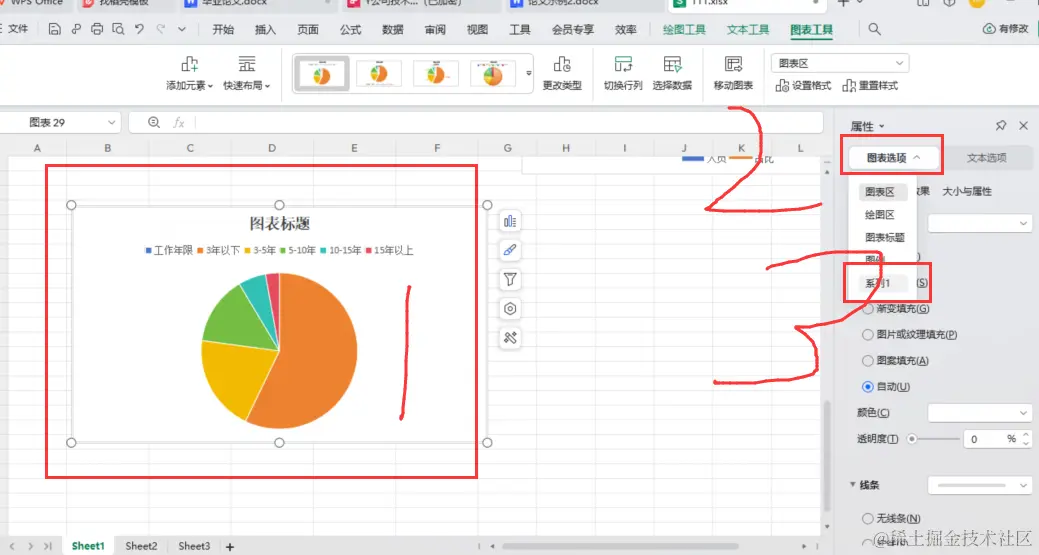Screen dimensions: 1039x555
Task: Redo the last action
Action: [x=161, y=29]
